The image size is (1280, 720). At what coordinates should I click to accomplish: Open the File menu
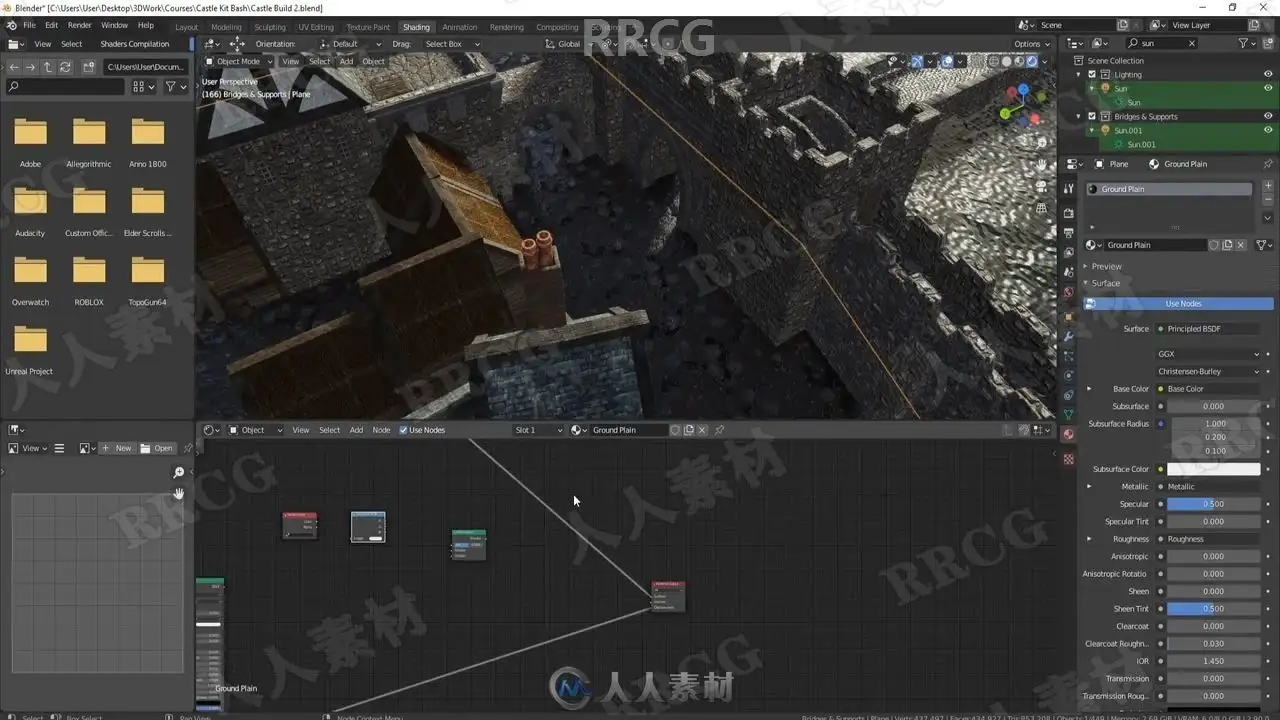pos(30,25)
